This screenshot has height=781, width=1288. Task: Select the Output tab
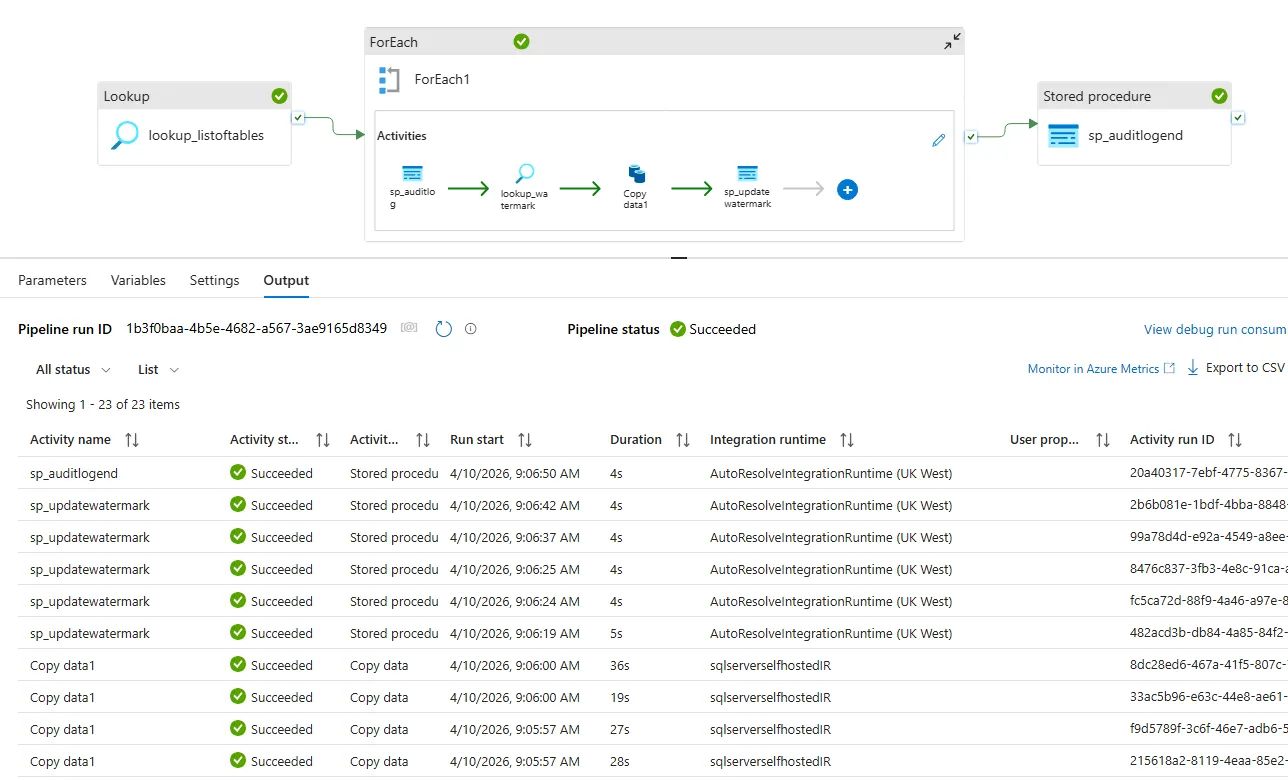[x=286, y=280]
